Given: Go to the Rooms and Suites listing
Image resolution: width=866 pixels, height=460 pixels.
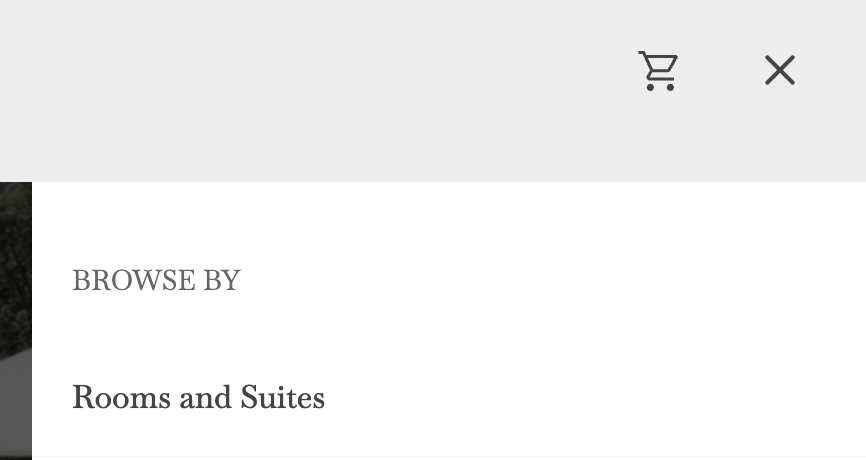Looking at the screenshot, I should tap(198, 397).
